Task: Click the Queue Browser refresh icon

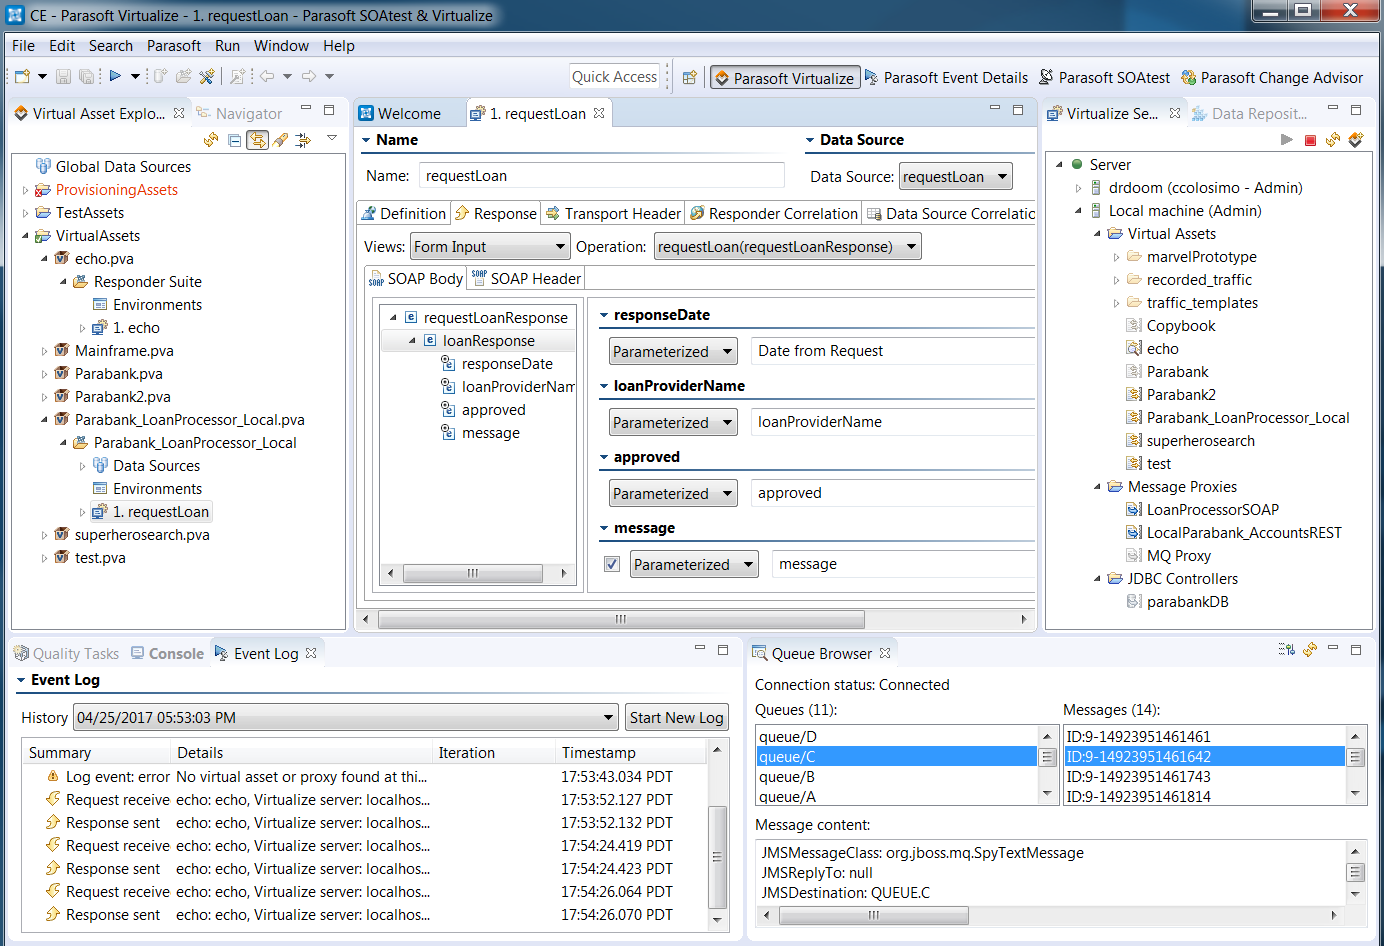Action: [x=1310, y=650]
